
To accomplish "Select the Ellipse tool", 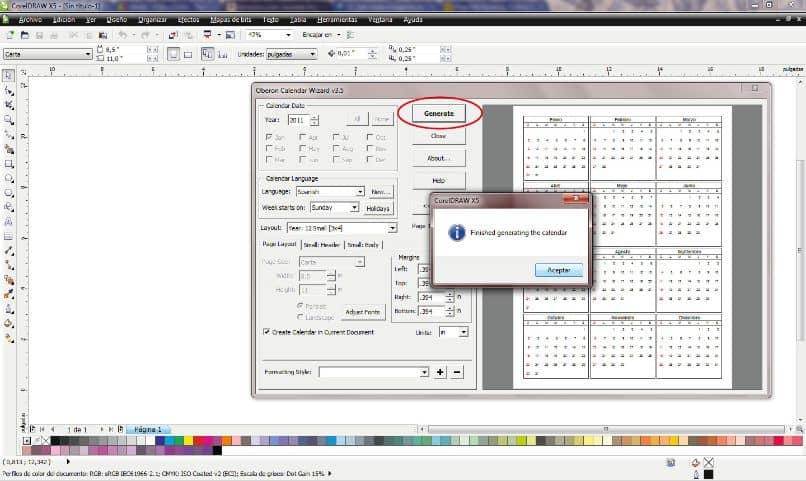I will 9,178.
